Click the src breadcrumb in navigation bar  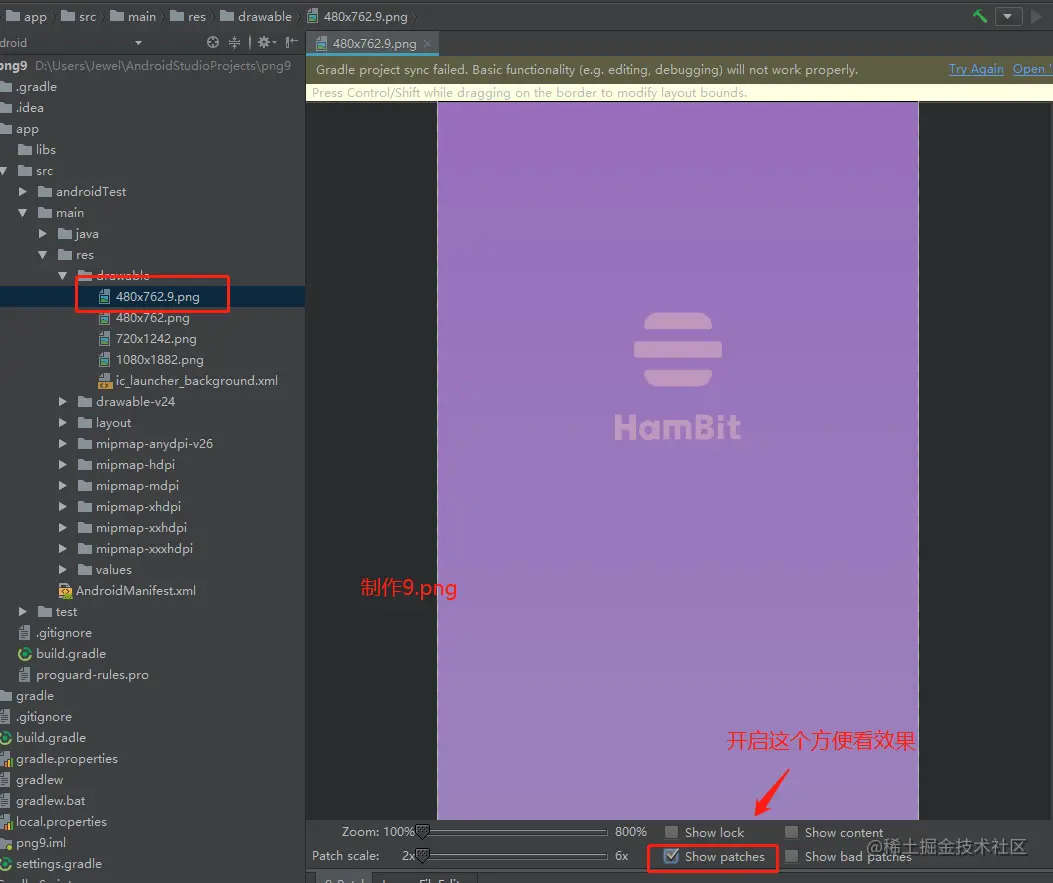tap(79, 16)
